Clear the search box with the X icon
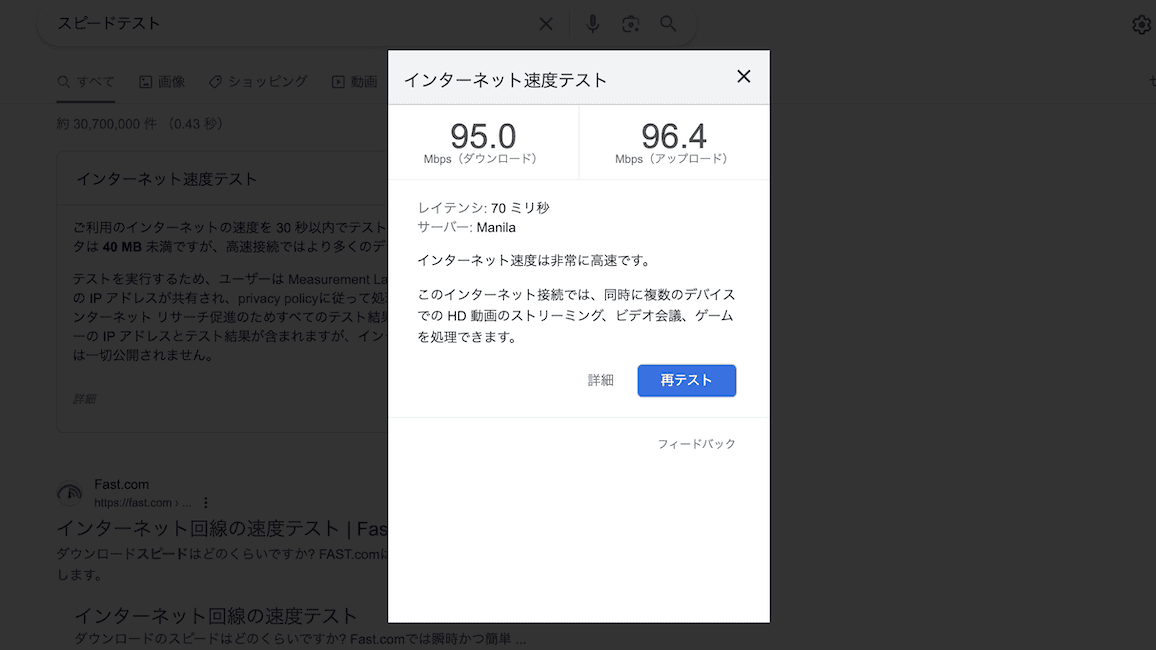This screenshot has height=650, width=1156. pos(546,24)
